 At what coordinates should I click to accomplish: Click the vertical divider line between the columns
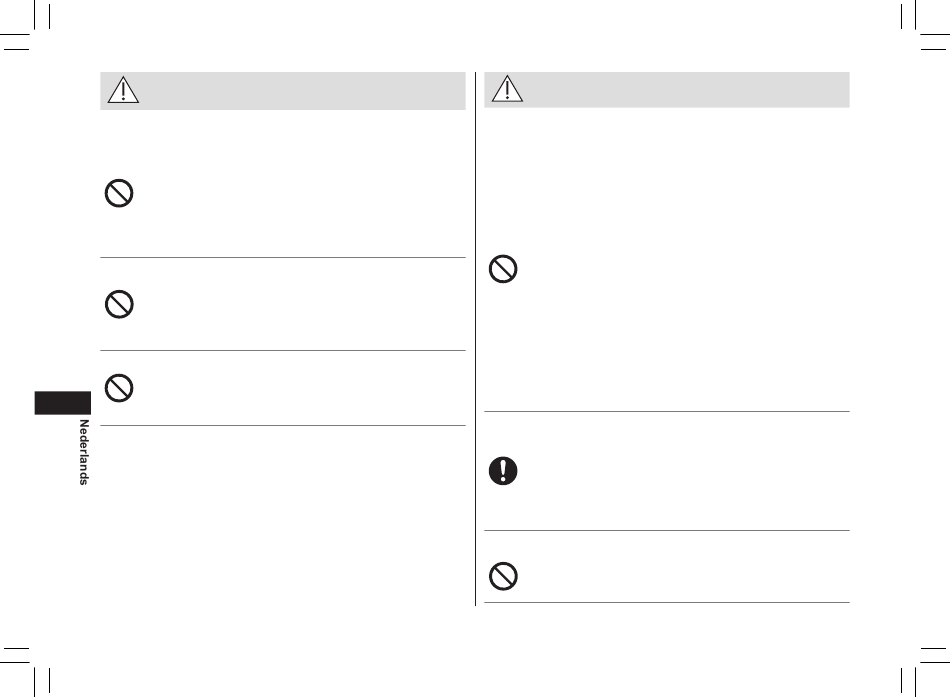click(x=476, y=339)
